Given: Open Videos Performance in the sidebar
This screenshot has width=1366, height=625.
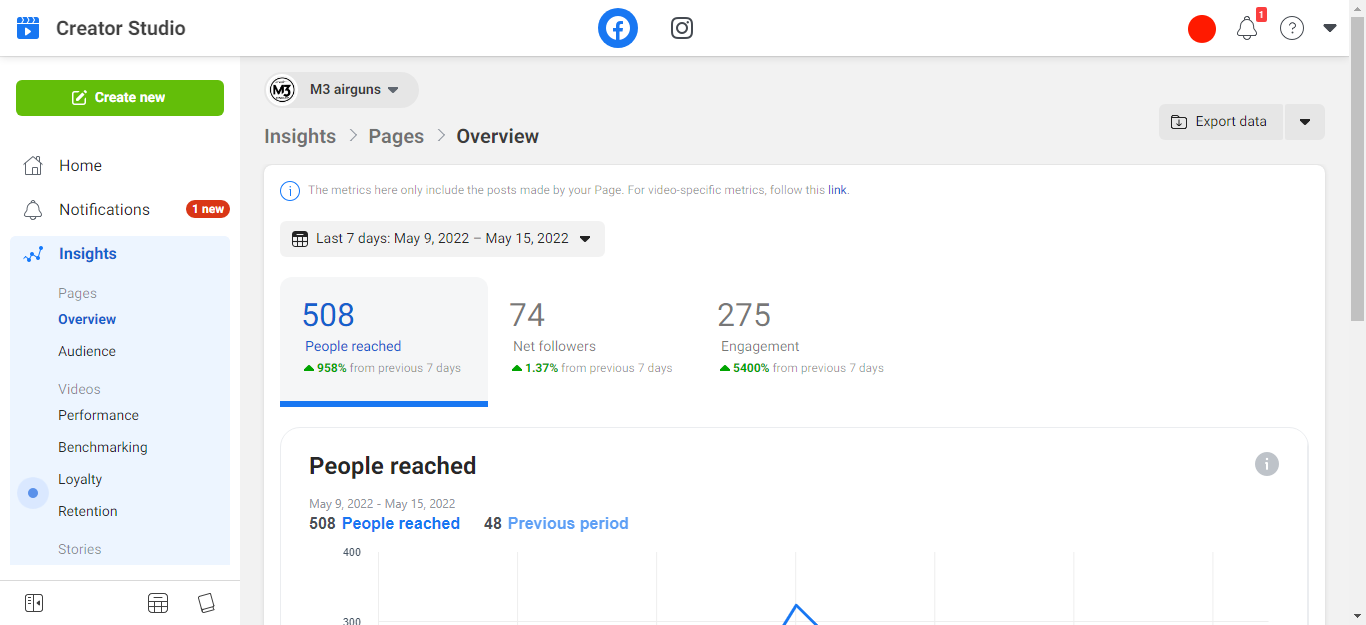Looking at the screenshot, I should pyautogui.click(x=98, y=415).
